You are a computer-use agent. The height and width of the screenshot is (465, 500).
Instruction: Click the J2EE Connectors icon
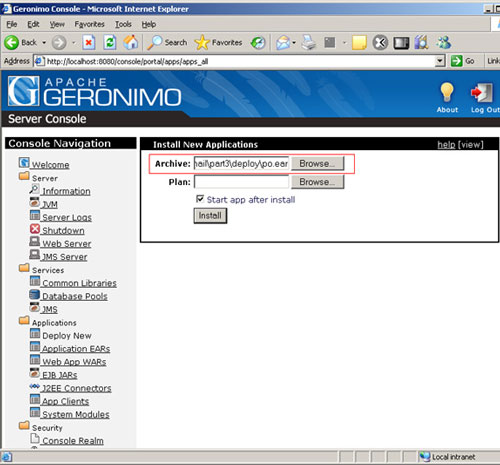(x=34, y=386)
